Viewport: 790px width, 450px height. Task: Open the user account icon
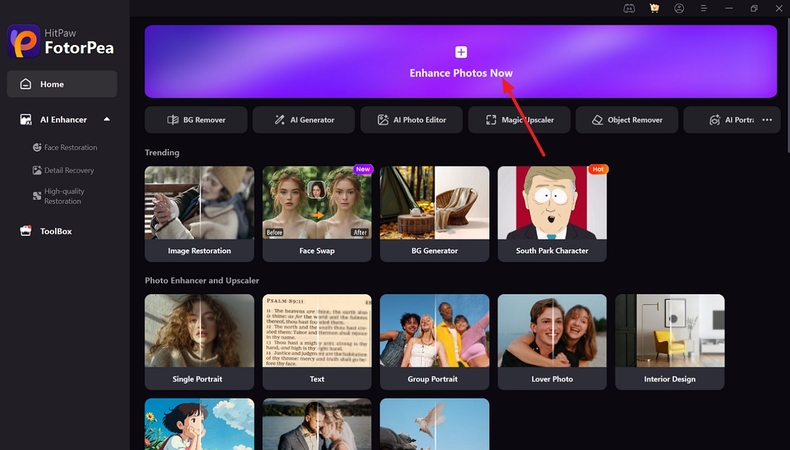pyautogui.click(x=679, y=9)
